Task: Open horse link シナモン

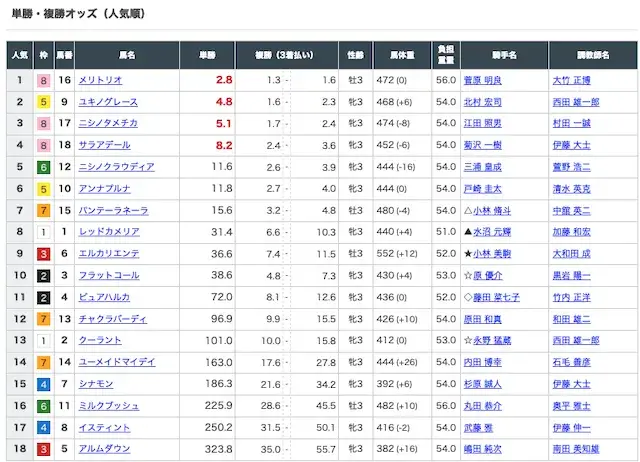Action: point(96,384)
